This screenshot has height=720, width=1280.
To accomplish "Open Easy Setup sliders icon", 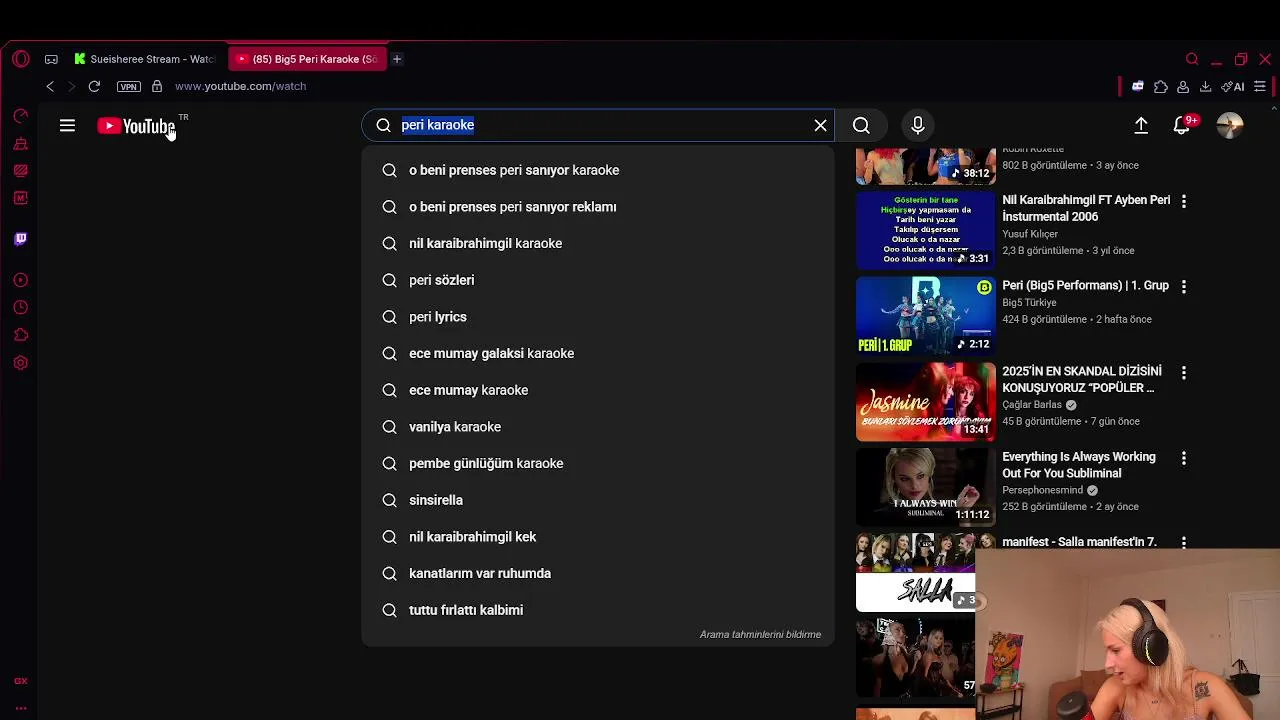I will [x=1260, y=87].
